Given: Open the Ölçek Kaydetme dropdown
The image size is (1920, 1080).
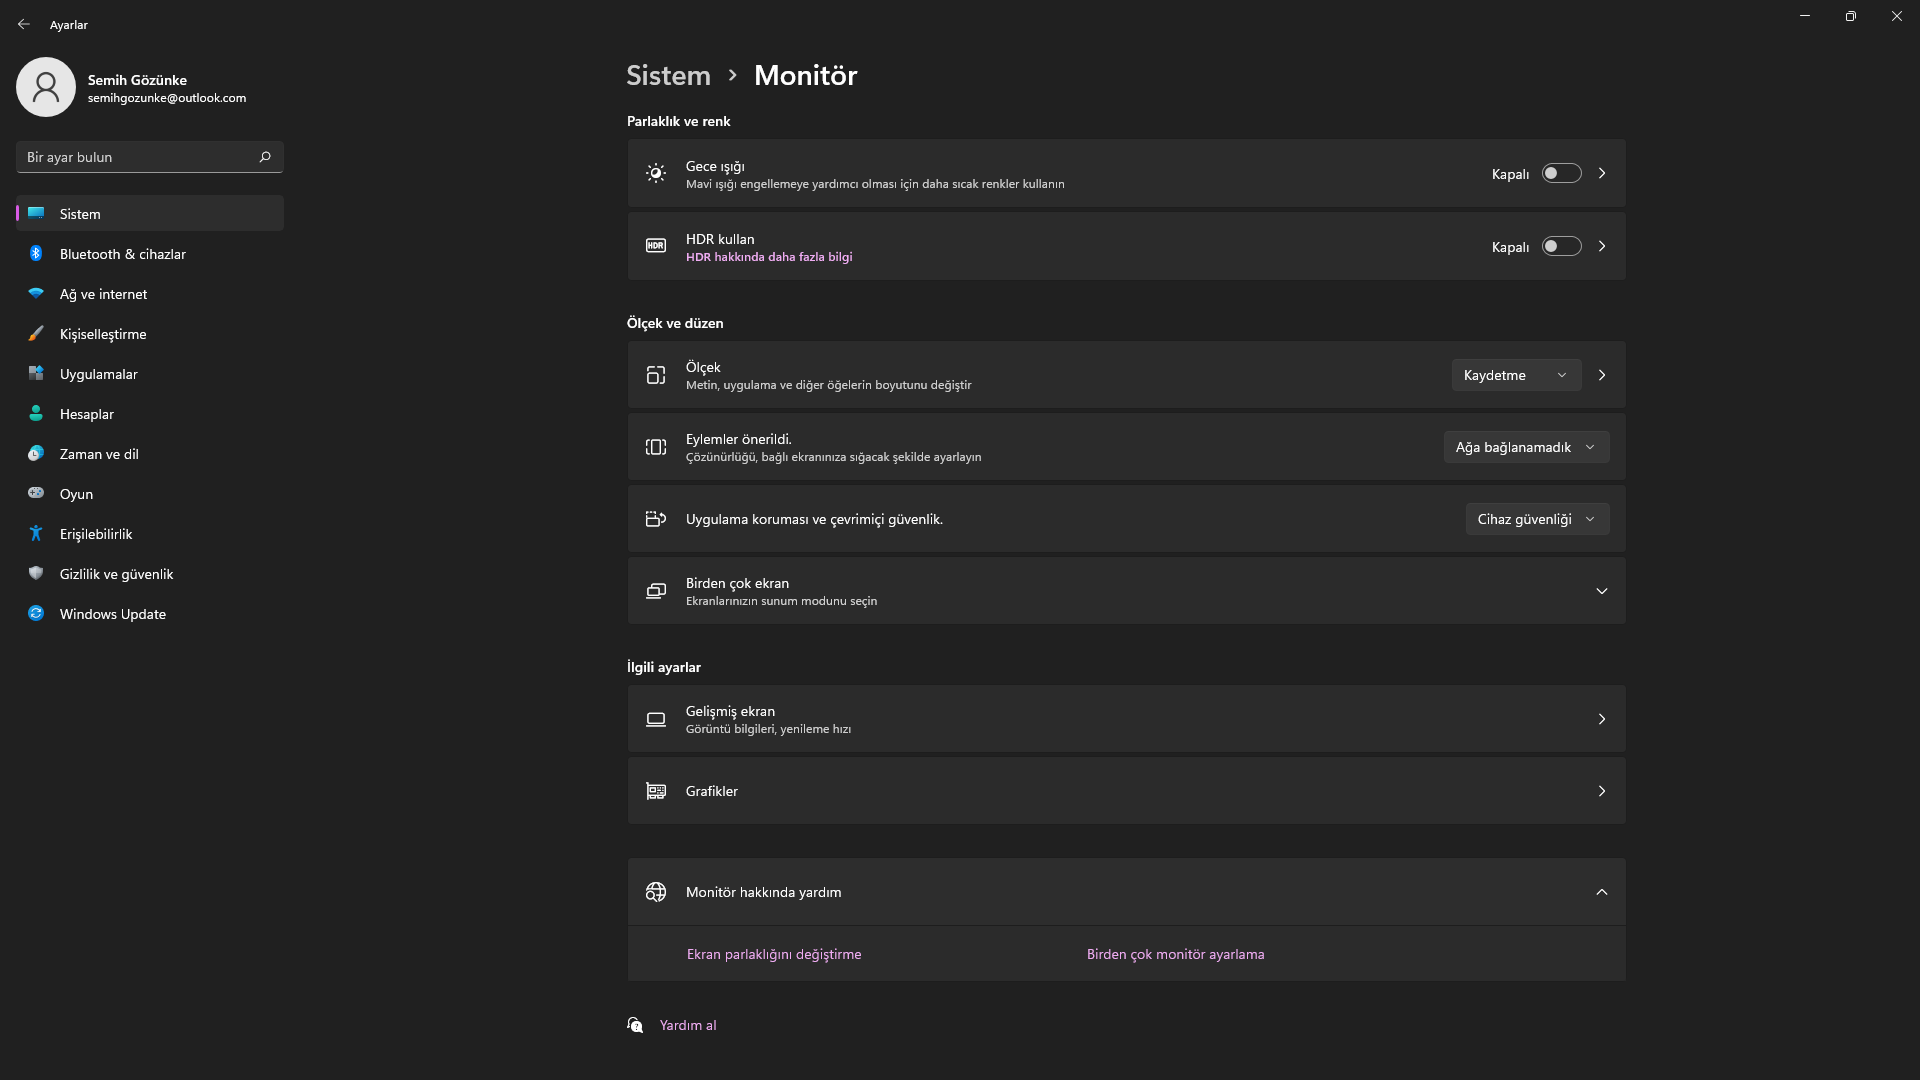Looking at the screenshot, I should [1515, 375].
